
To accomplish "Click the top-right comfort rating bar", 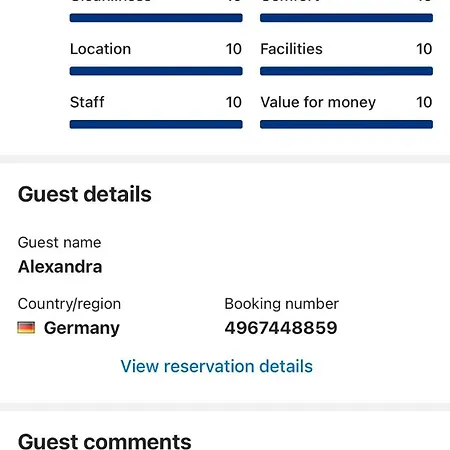I will click(346, 18).
